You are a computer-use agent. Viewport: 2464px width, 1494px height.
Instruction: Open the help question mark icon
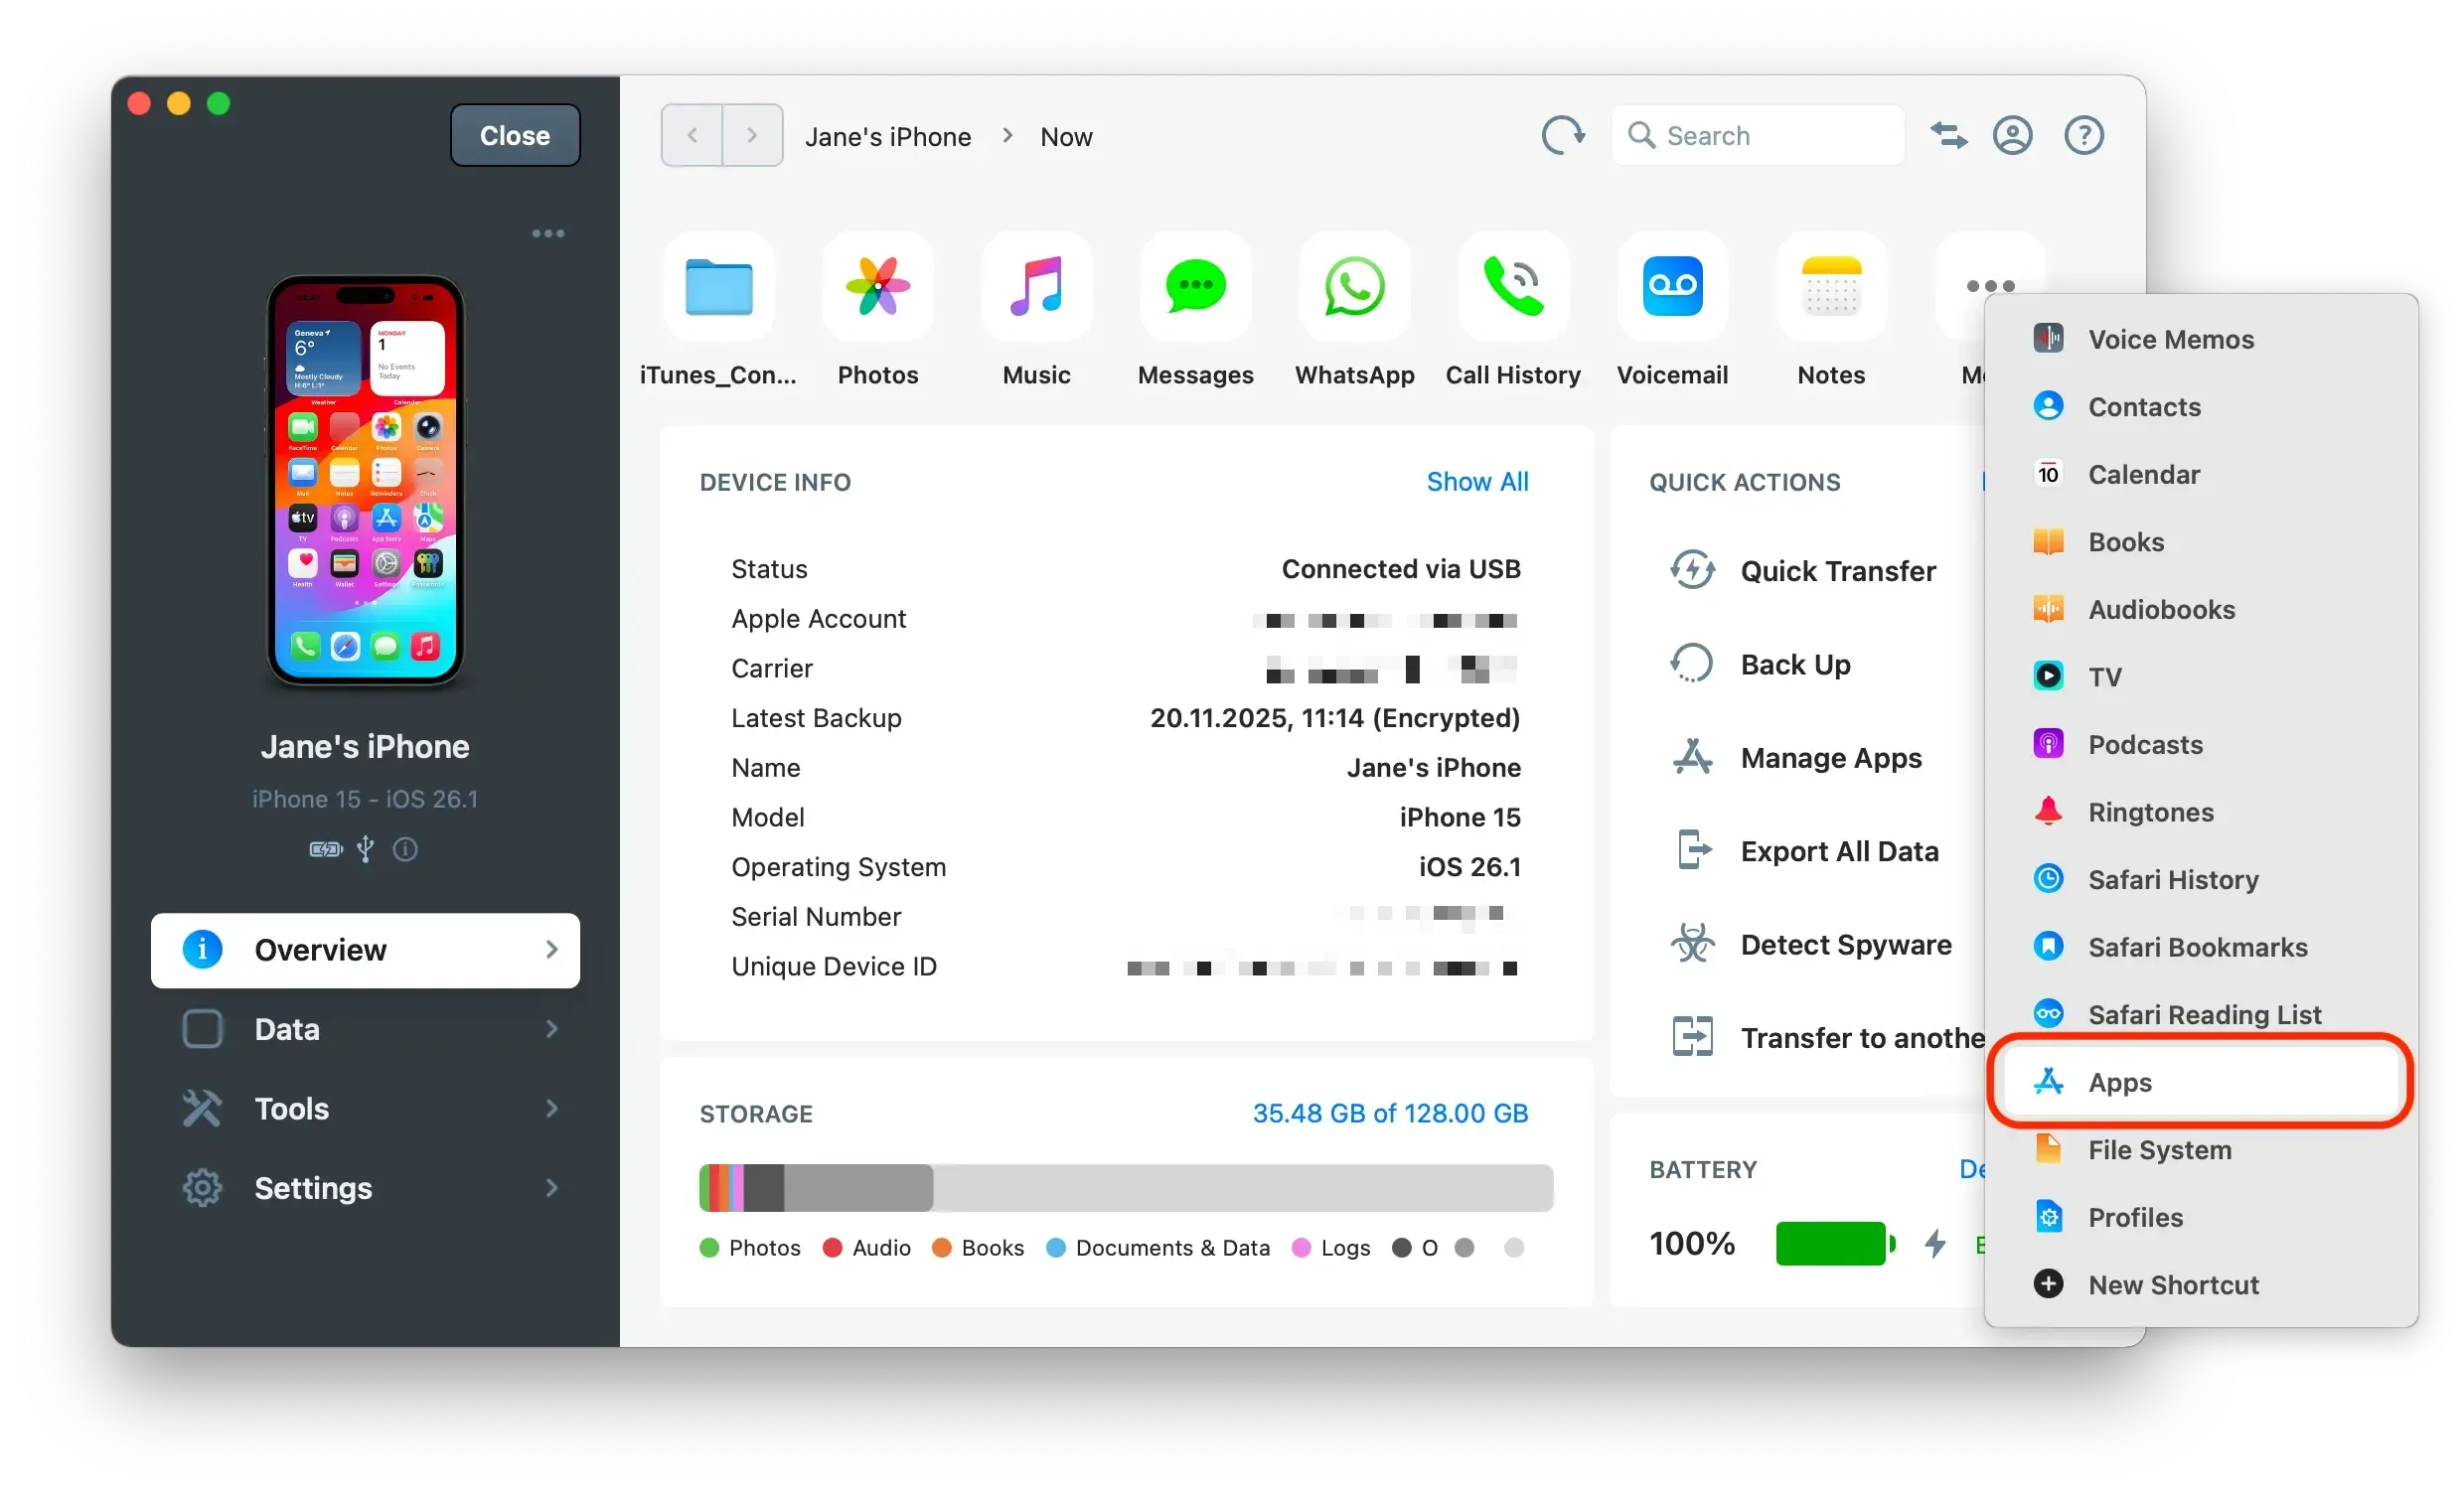[x=2083, y=135]
